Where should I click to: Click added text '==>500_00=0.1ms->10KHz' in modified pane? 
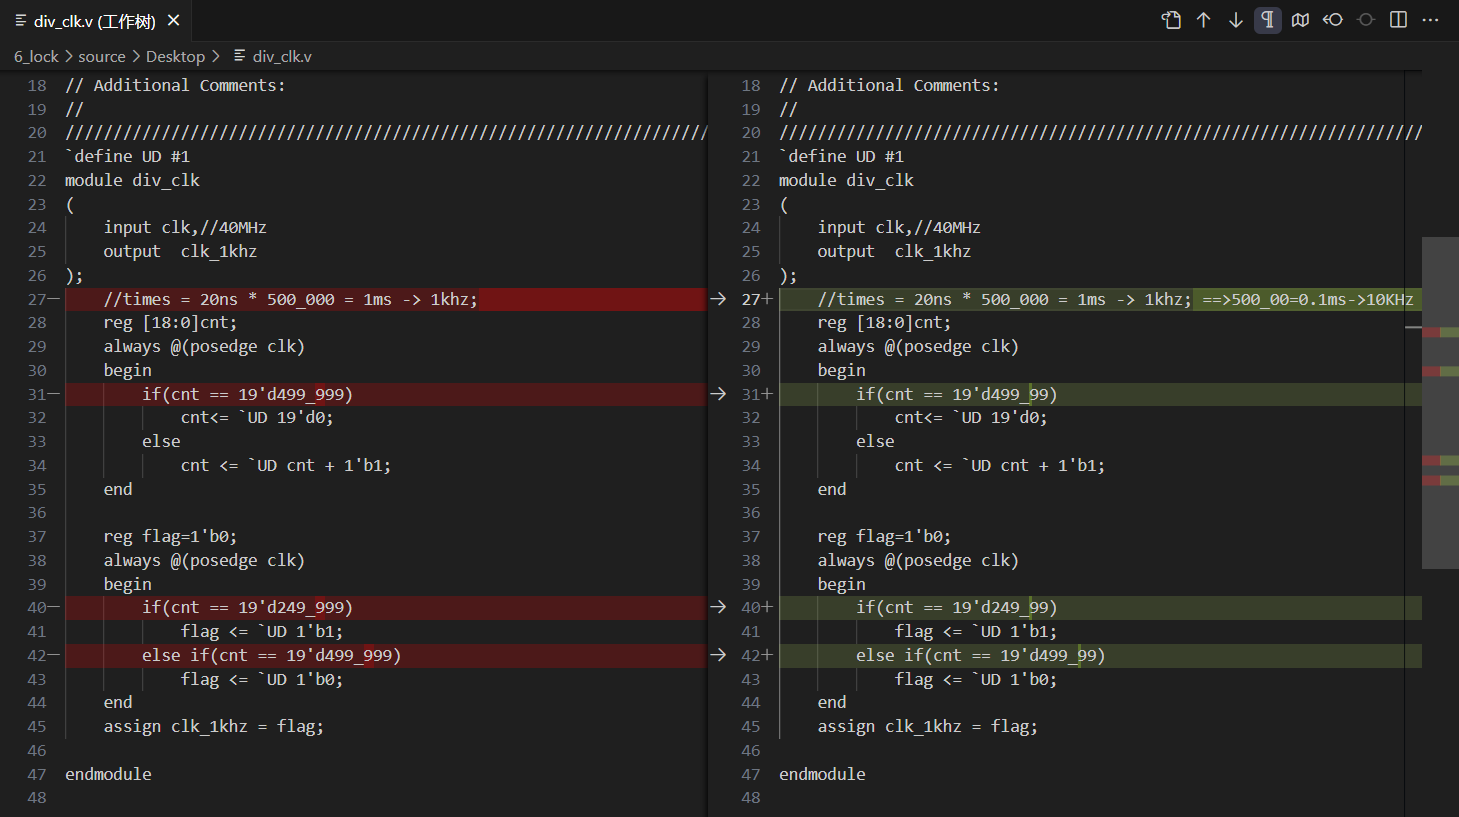1307,299
